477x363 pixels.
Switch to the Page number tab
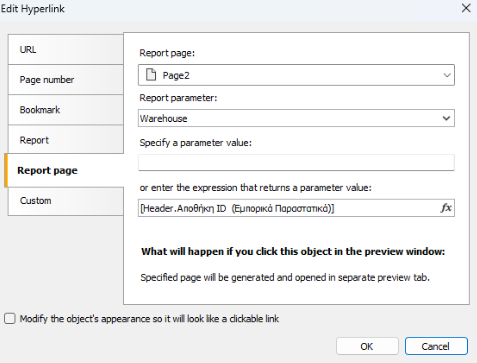(66, 80)
